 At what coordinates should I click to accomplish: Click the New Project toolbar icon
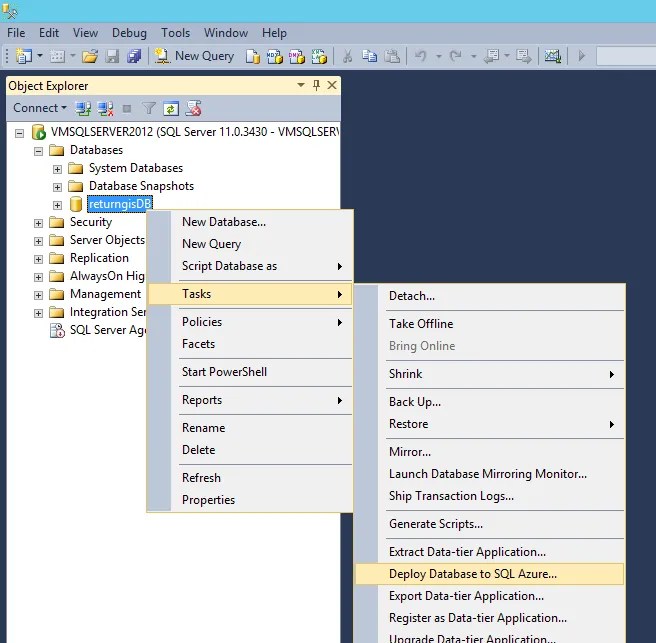[x=24, y=56]
